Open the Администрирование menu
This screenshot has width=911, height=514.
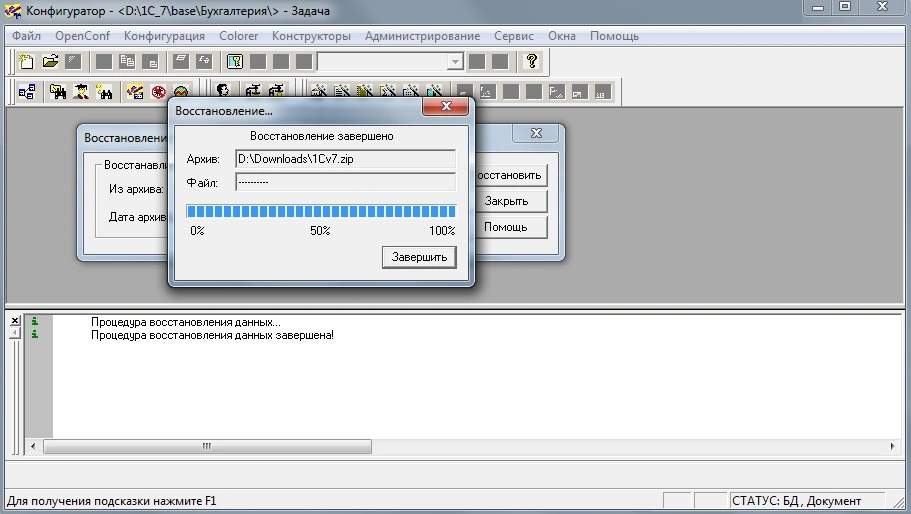pyautogui.click(x=422, y=36)
